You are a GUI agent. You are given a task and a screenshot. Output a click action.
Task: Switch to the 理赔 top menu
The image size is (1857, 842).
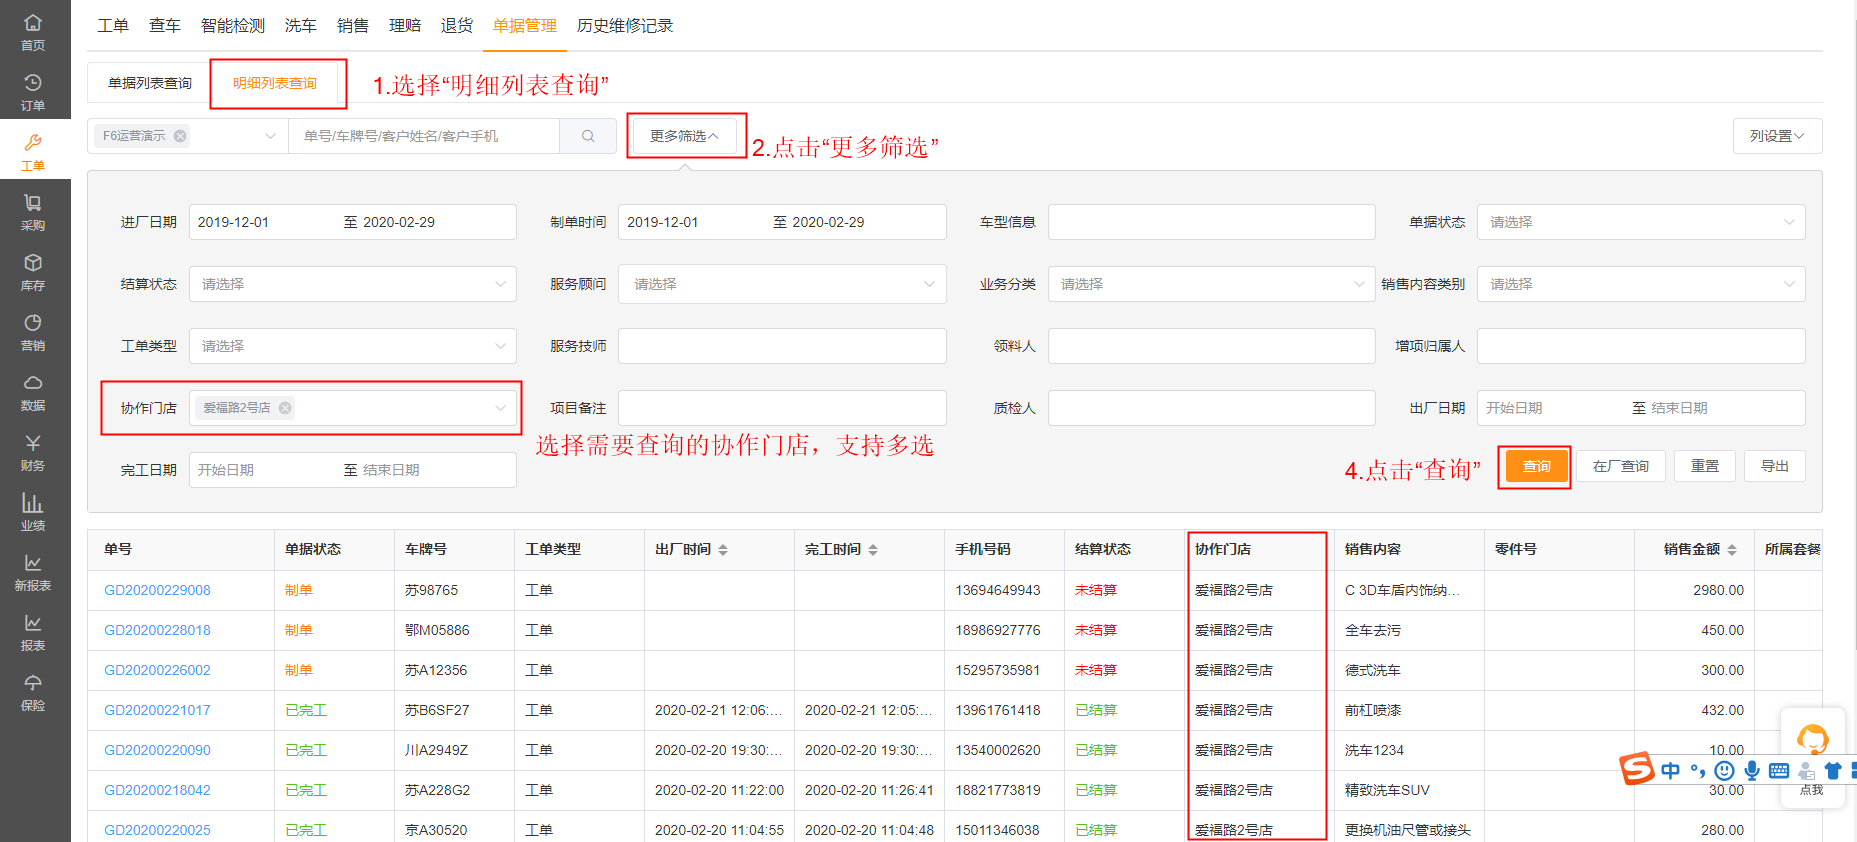(x=405, y=26)
